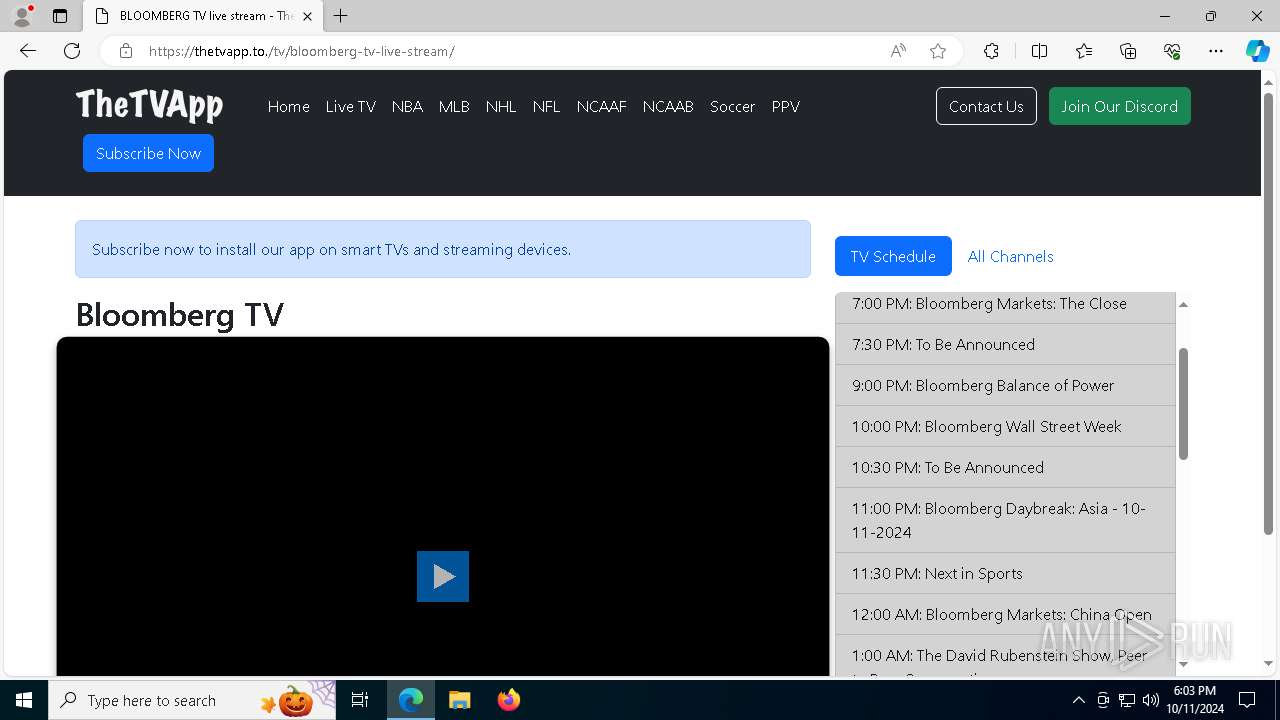Toggle Split screen icon in Edge toolbar

[x=1039, y=51]
